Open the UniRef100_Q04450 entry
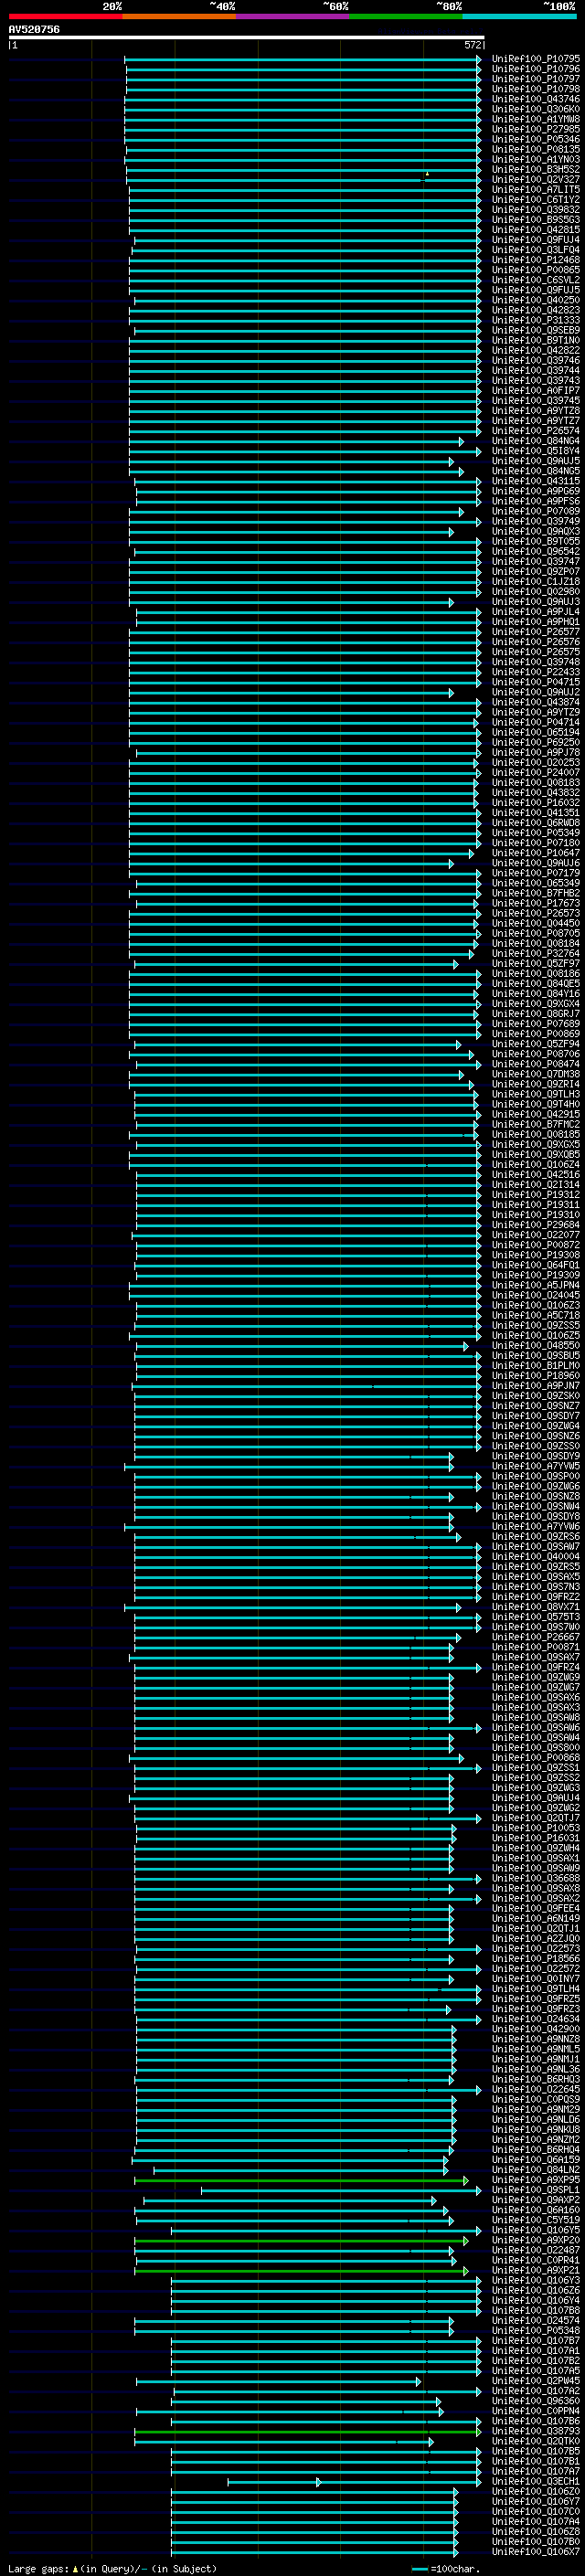This screenshot has height=2576, width=585. [x=535, y=923]
